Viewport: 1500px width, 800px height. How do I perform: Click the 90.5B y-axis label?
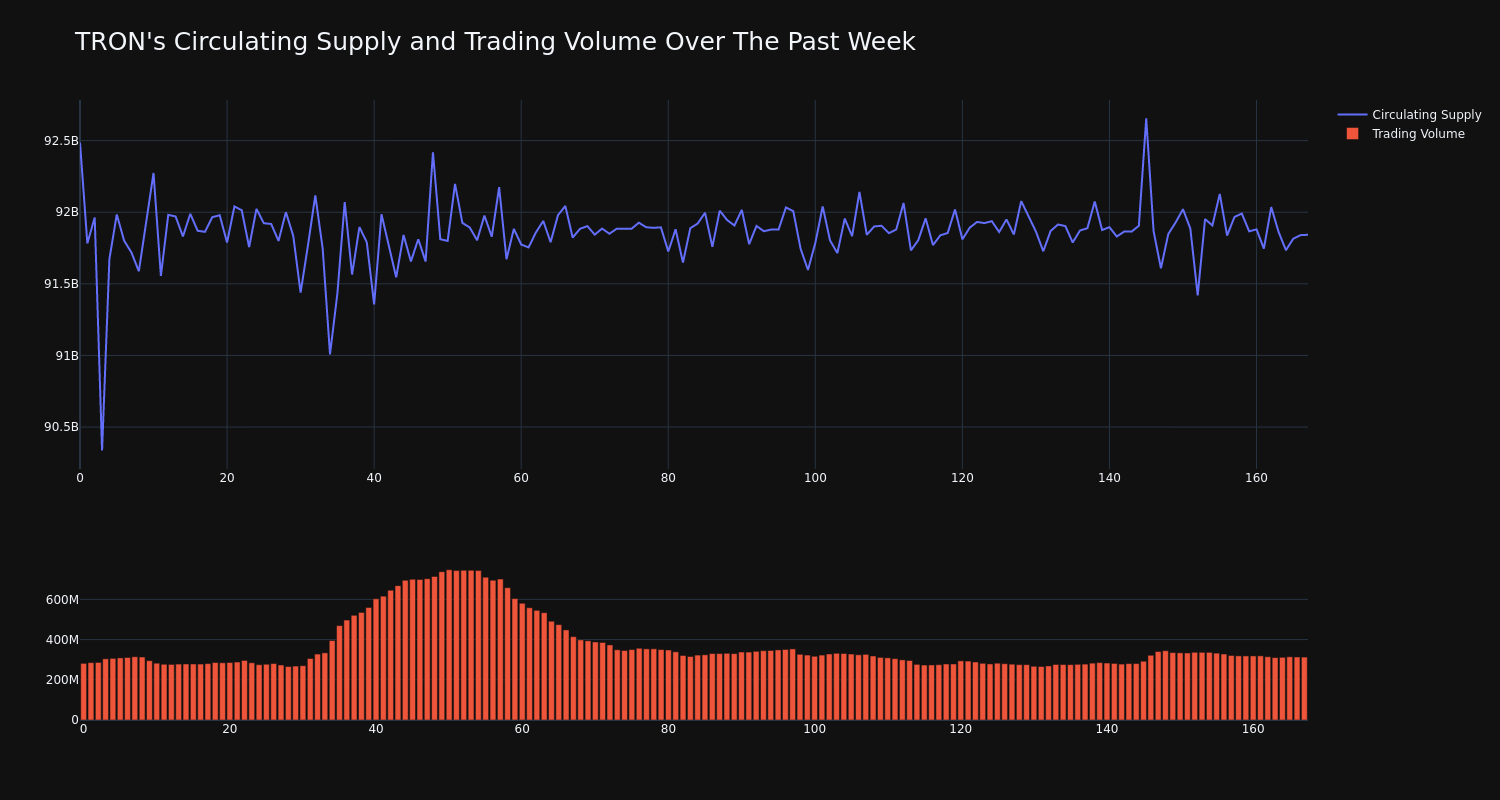click(61, 427)
